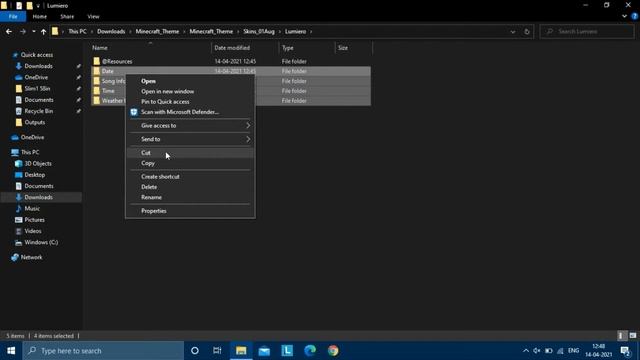Open pinned Downloads under Quick access

pyautogui.click(x=38, y=66)
